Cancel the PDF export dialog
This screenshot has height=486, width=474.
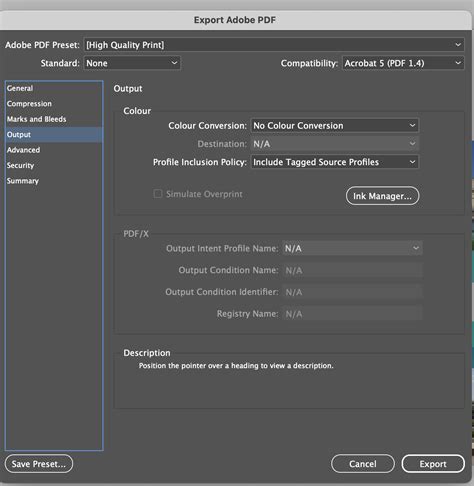(x=363, y=464)
